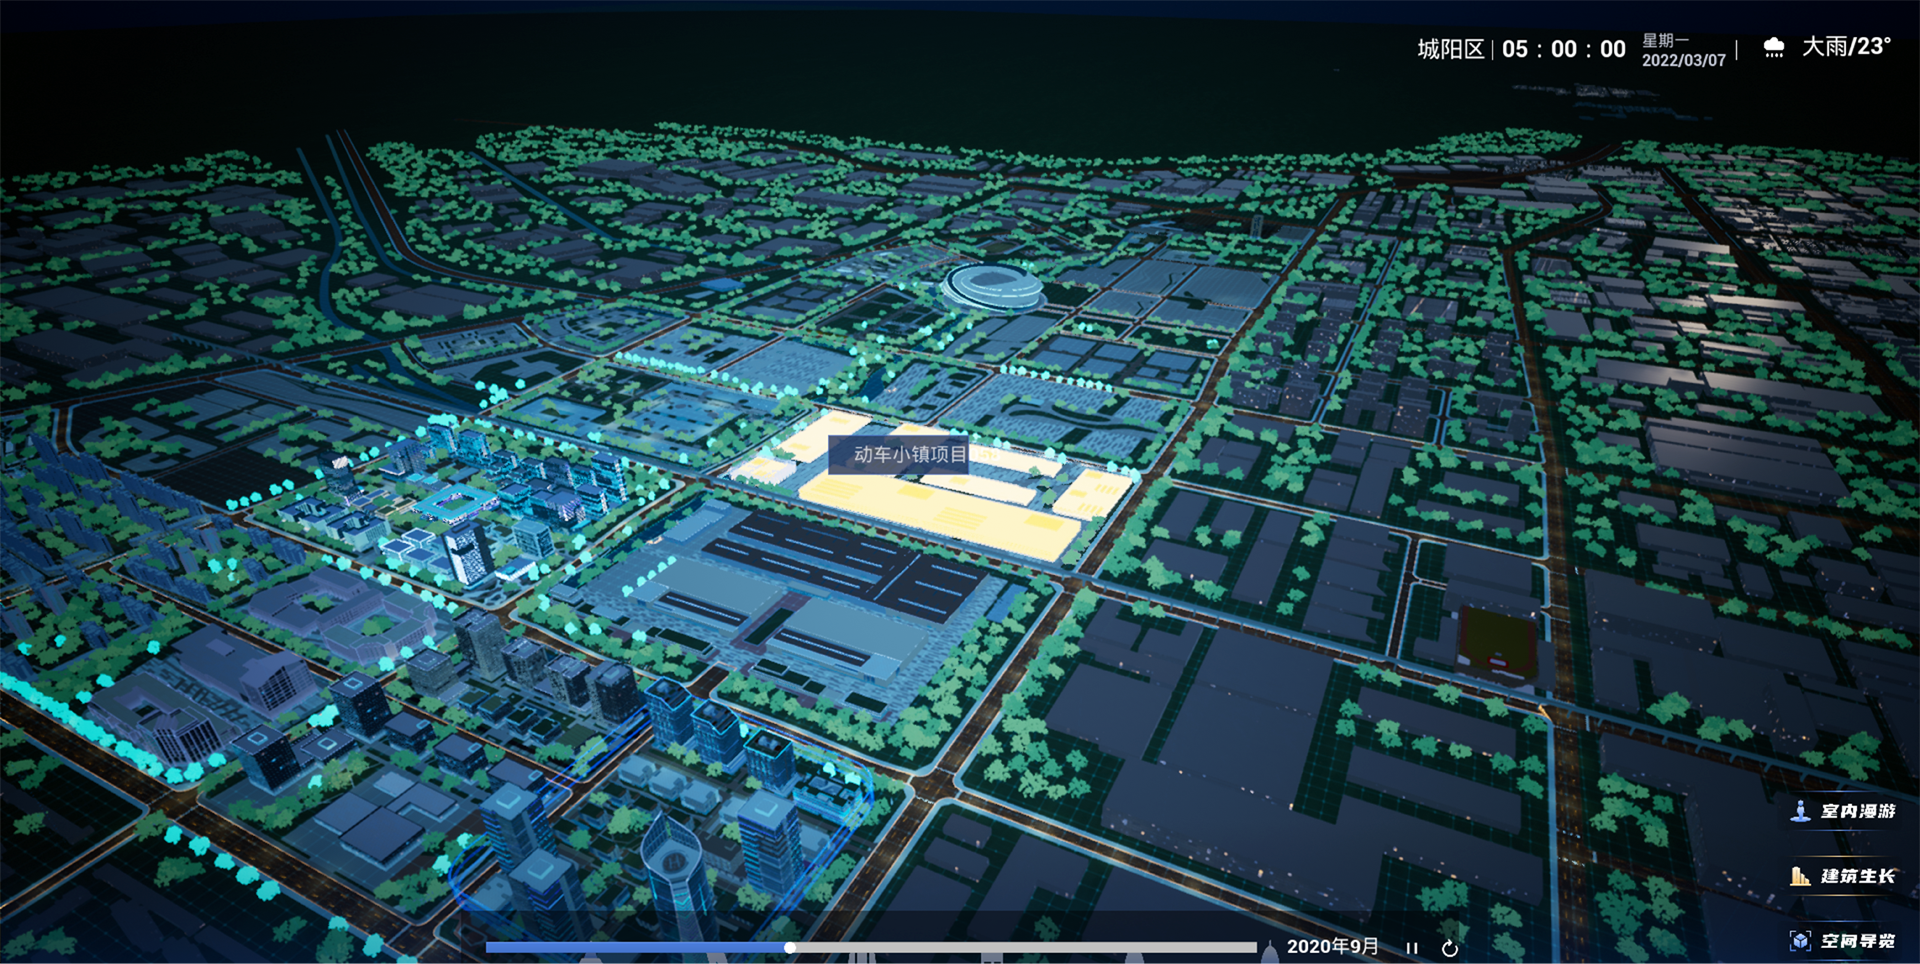Image resolution: width=1920 pixels, height=964 pixels.
Task: Click the red sports field on map
Action: click(1497, 640)
